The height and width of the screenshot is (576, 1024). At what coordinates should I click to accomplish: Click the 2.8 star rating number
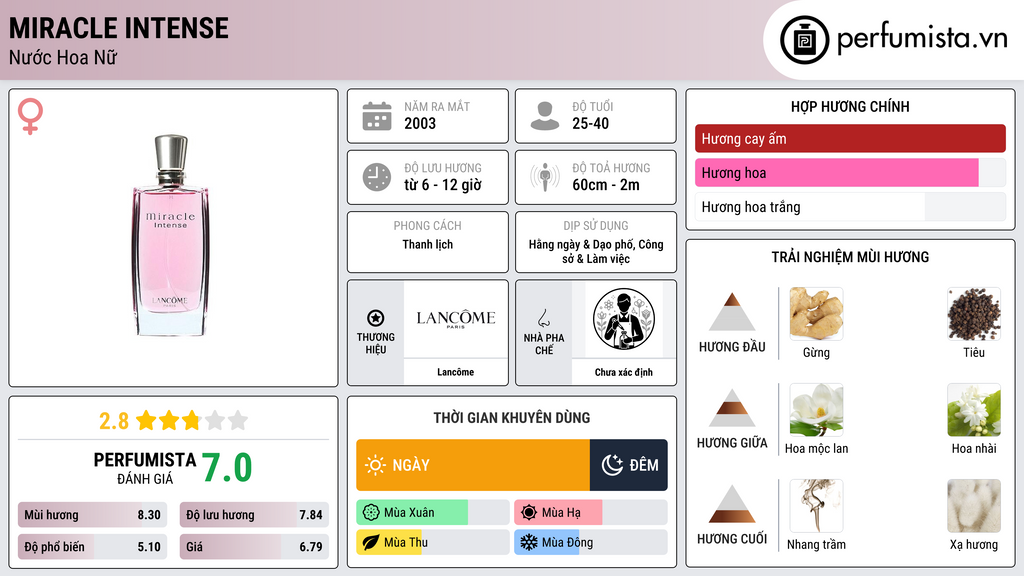pyautogui.click(x=114, y=421)
